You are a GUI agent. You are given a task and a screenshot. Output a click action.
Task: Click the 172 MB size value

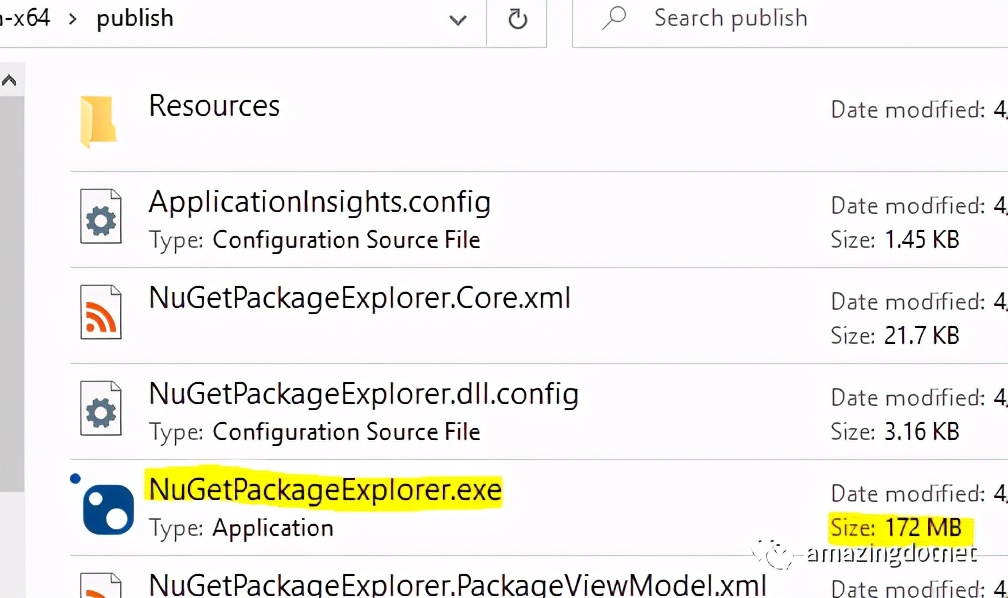point(922,527)
